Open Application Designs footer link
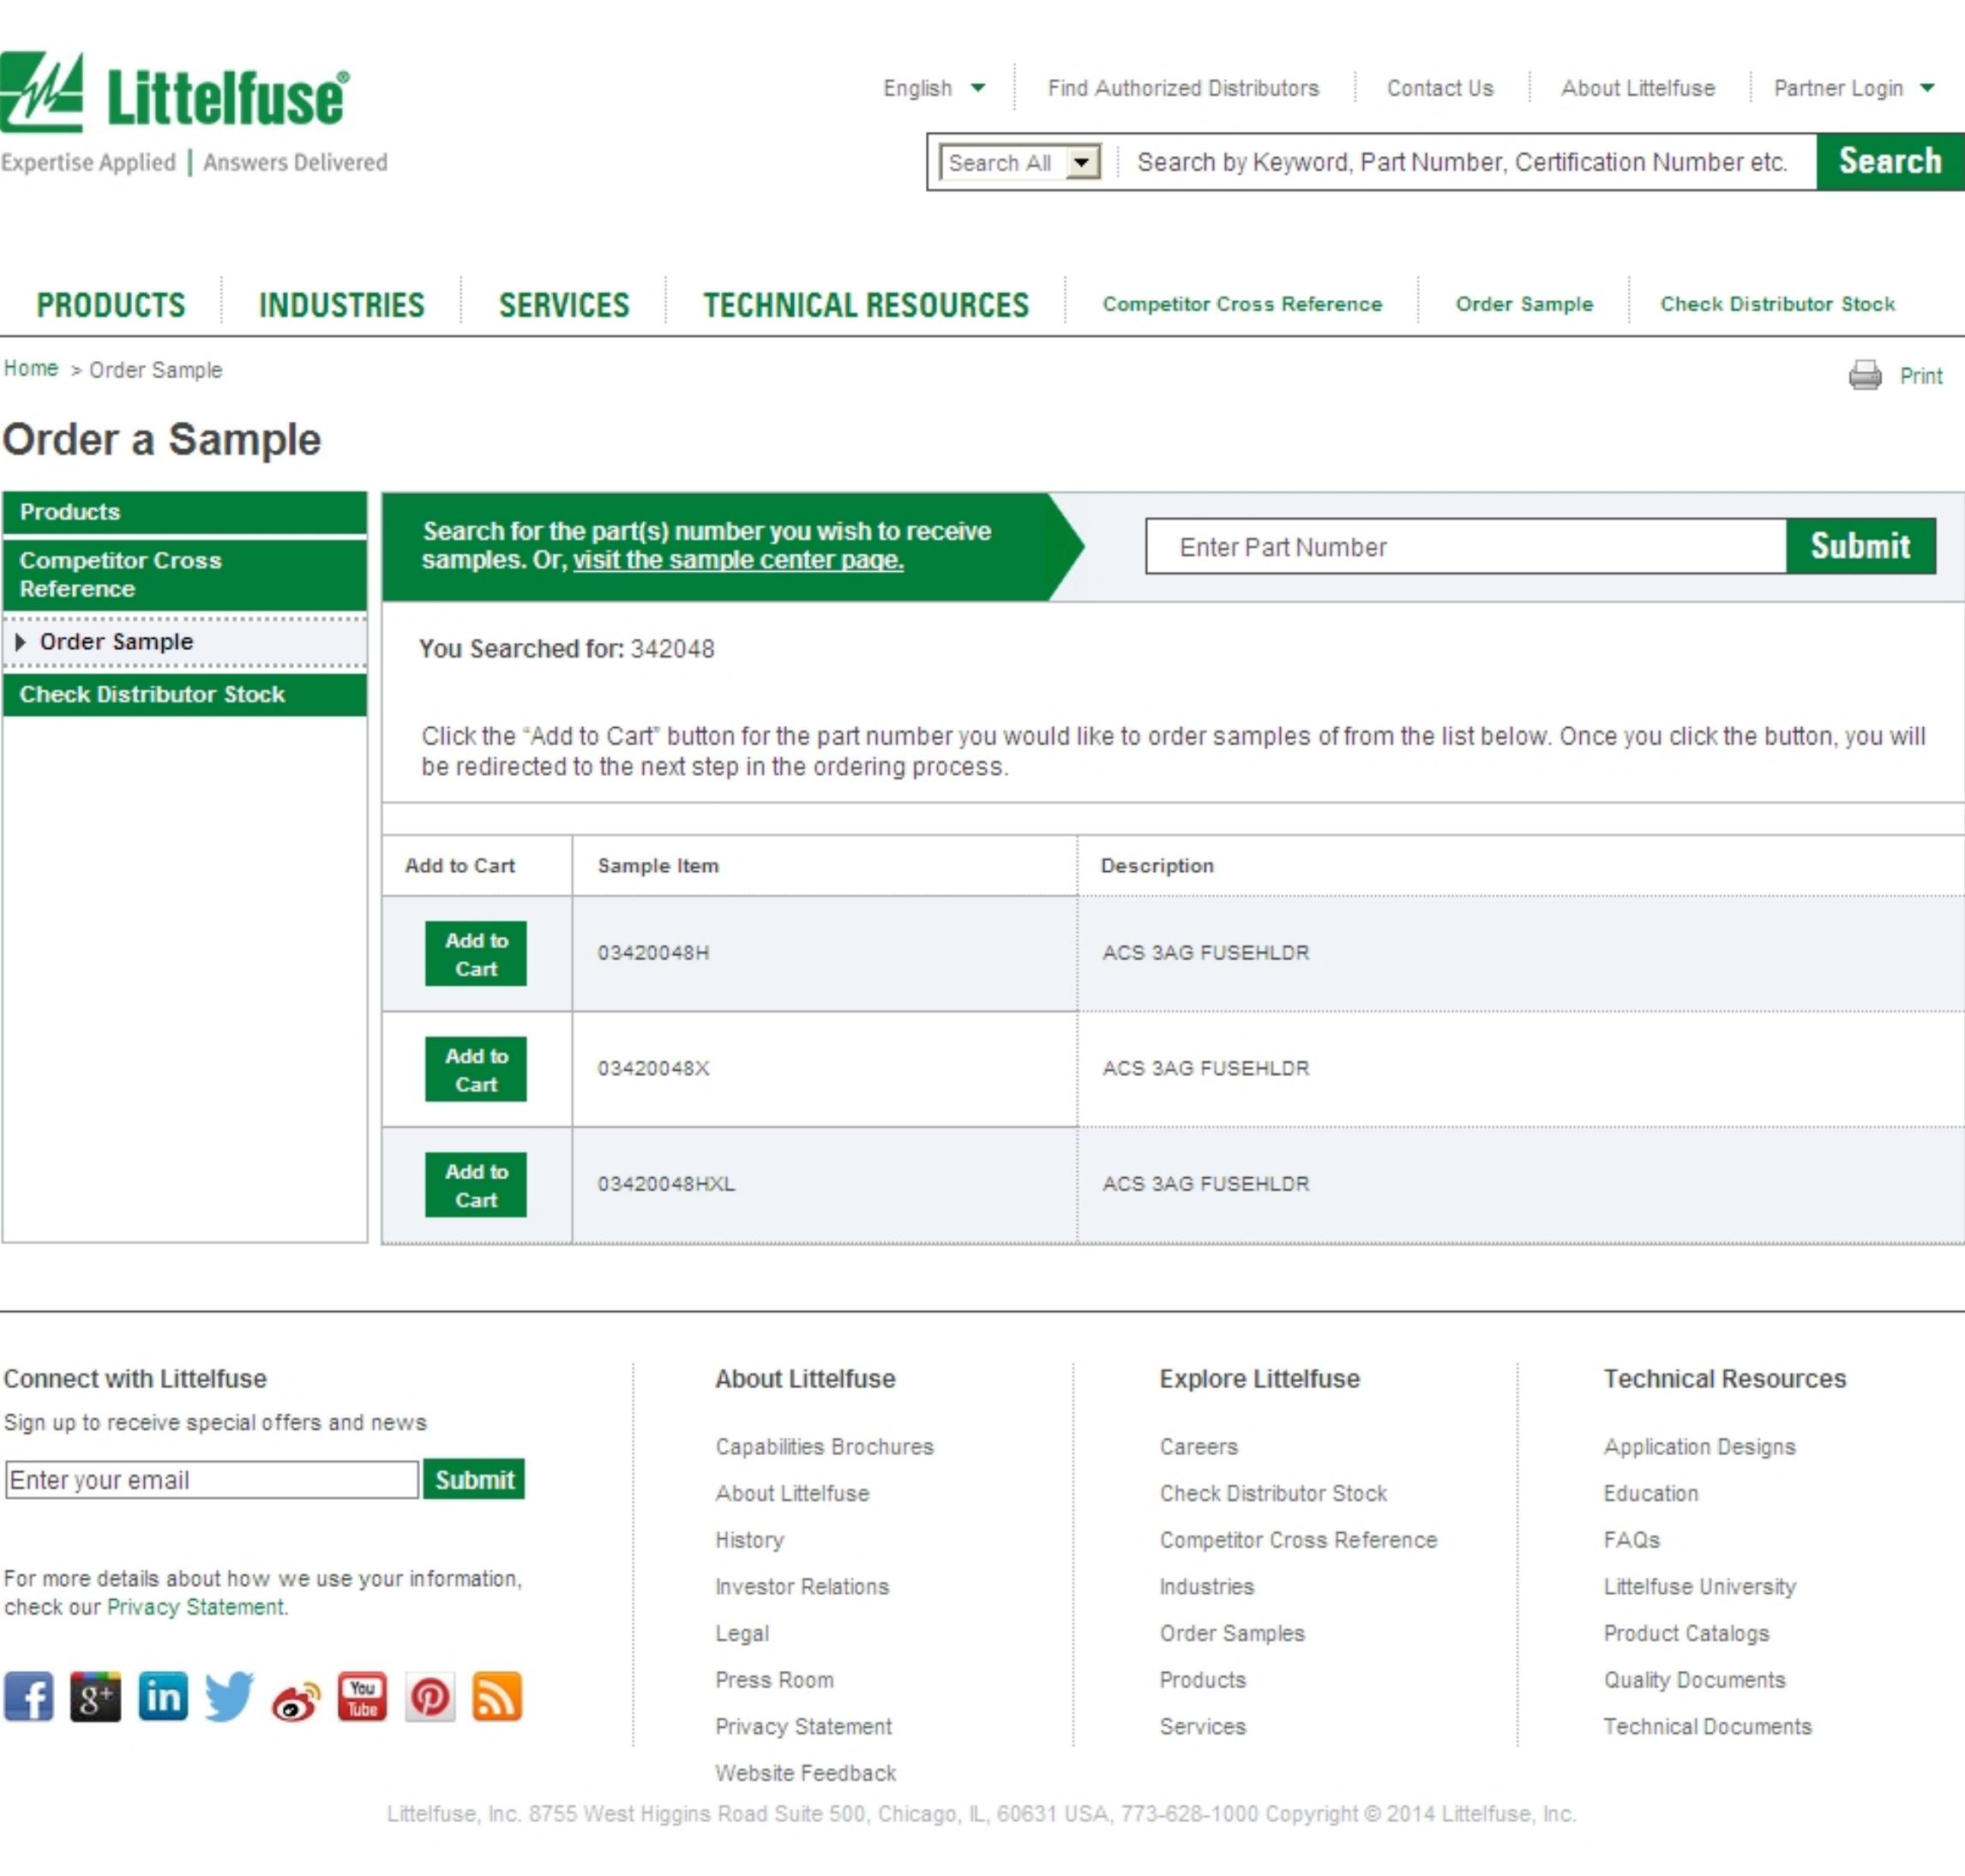Screen dimensions: 1965x1876 pos(1699,1447)
